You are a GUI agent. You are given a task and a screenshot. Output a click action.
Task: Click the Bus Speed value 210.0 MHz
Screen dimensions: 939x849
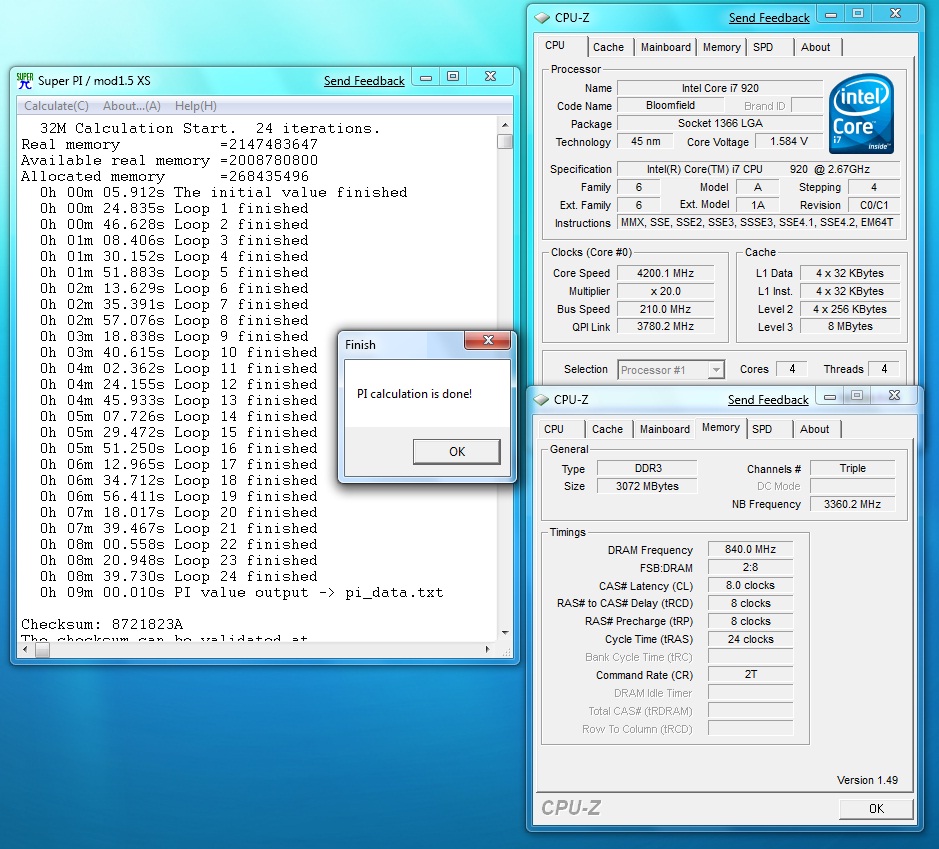tap(665, 310)
